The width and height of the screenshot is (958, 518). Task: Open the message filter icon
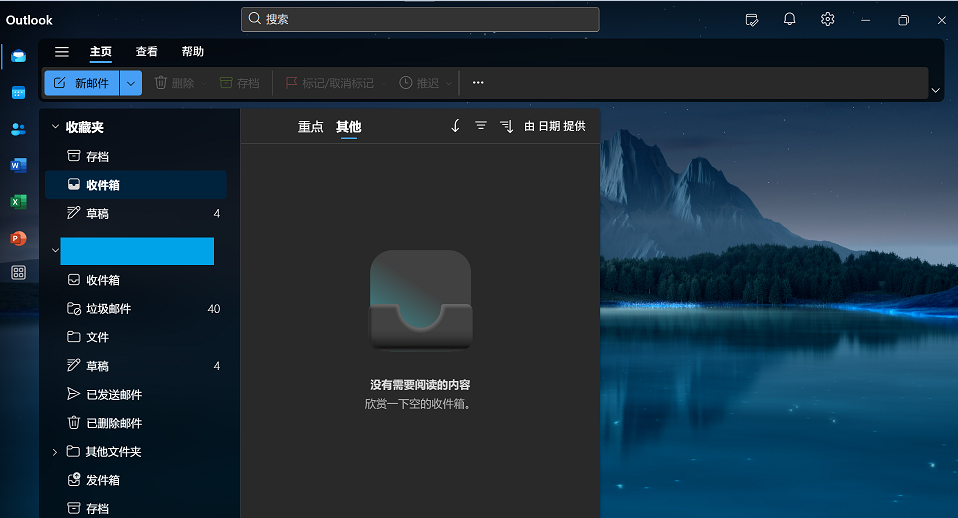(481, 126)
